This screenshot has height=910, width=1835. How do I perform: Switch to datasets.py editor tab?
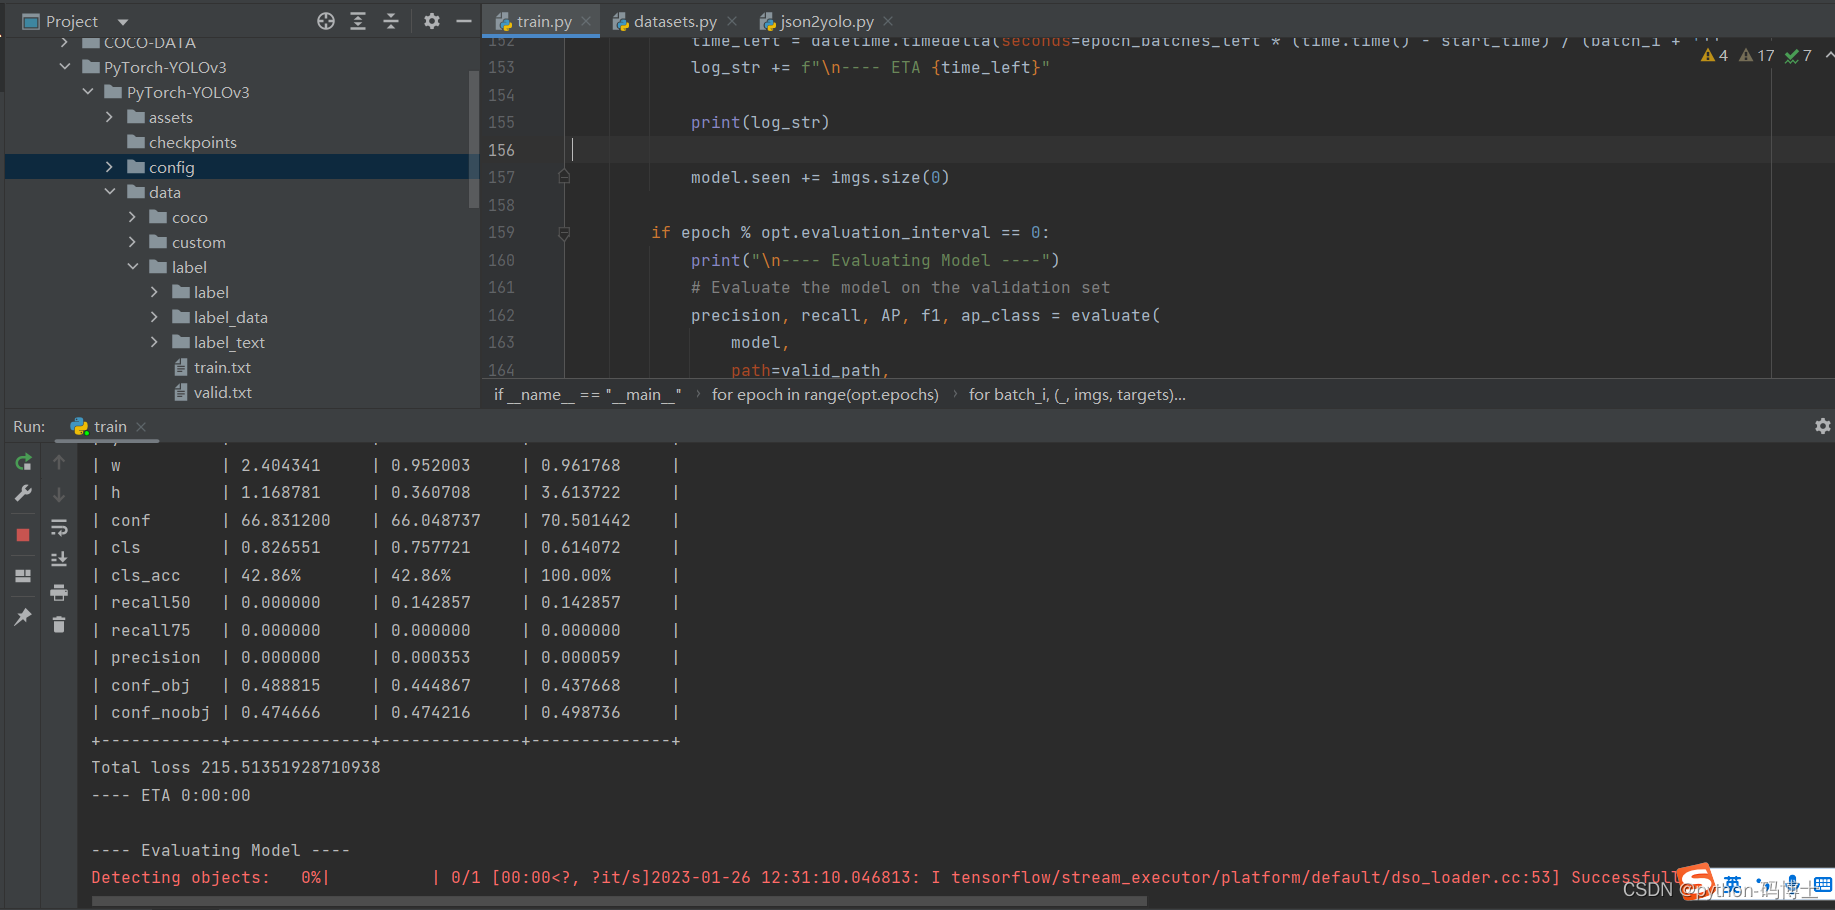(675, 21)
